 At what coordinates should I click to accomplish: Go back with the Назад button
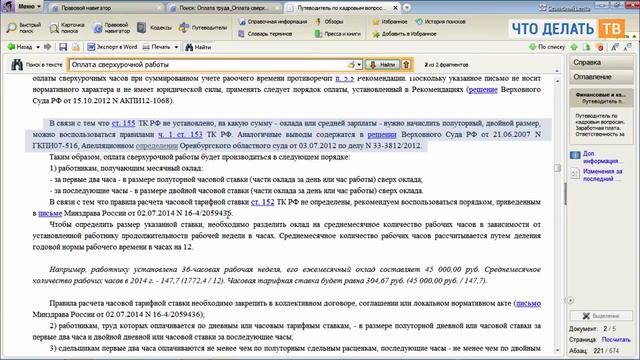tap(20, 47)
